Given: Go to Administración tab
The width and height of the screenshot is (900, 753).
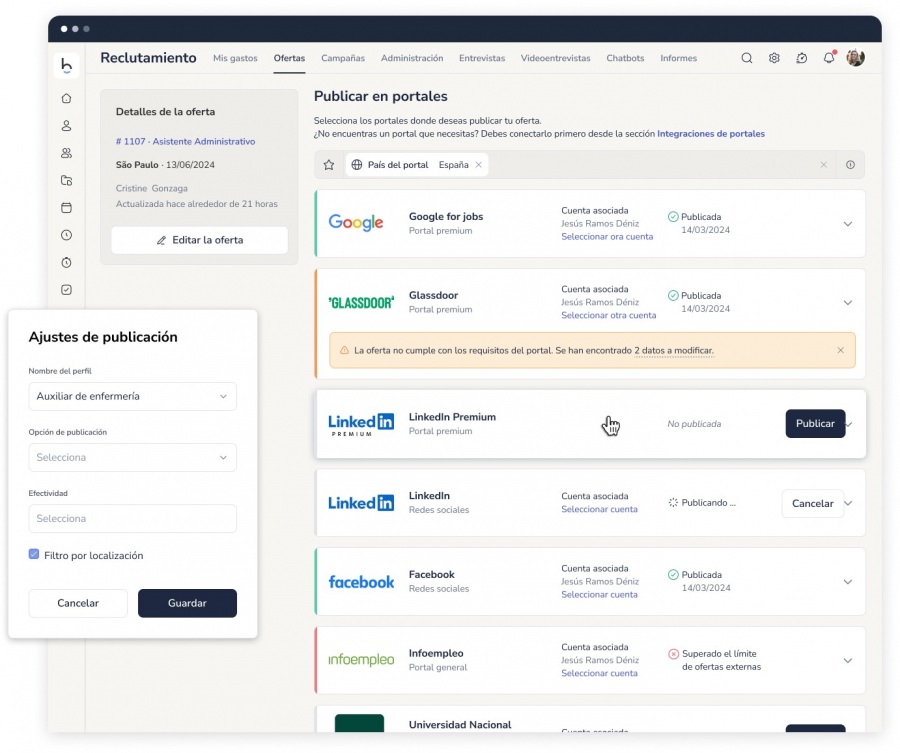Looking at the screenshot, I should [x=412, y=58].
